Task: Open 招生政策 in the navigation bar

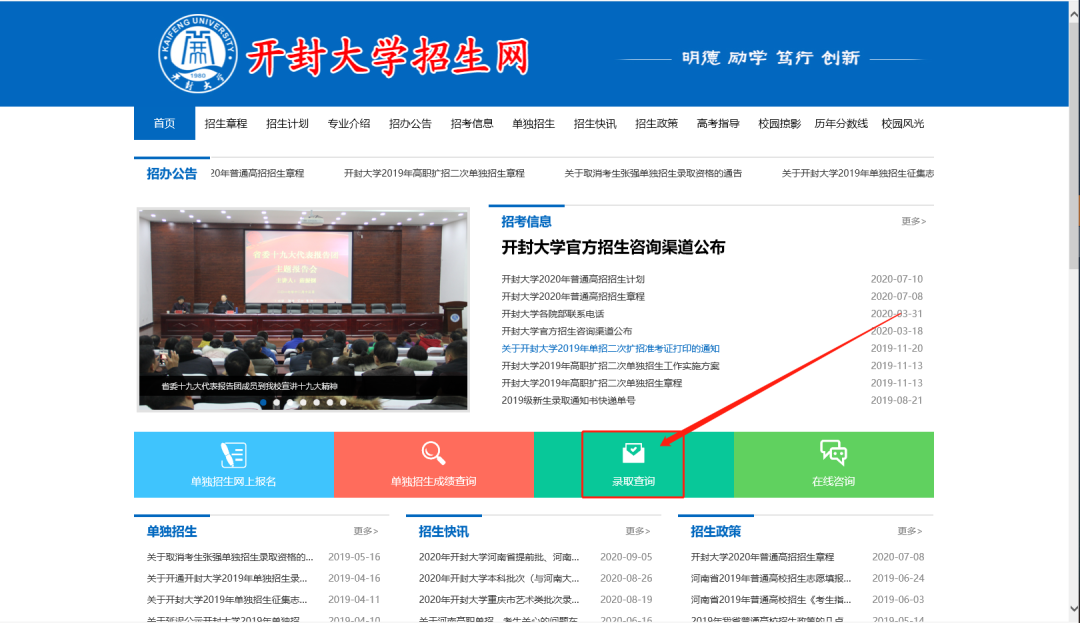Action: click(x=656, y=124)
